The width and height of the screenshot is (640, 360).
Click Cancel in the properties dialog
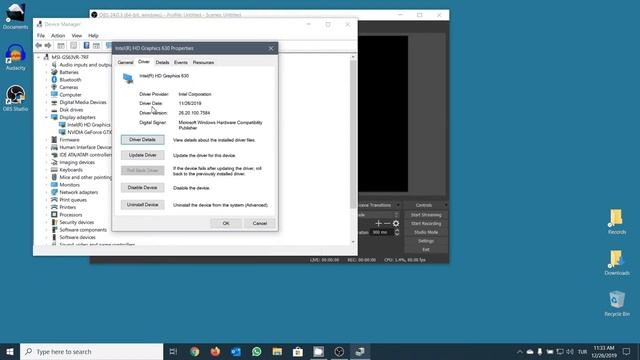click(x=260, y=223)
